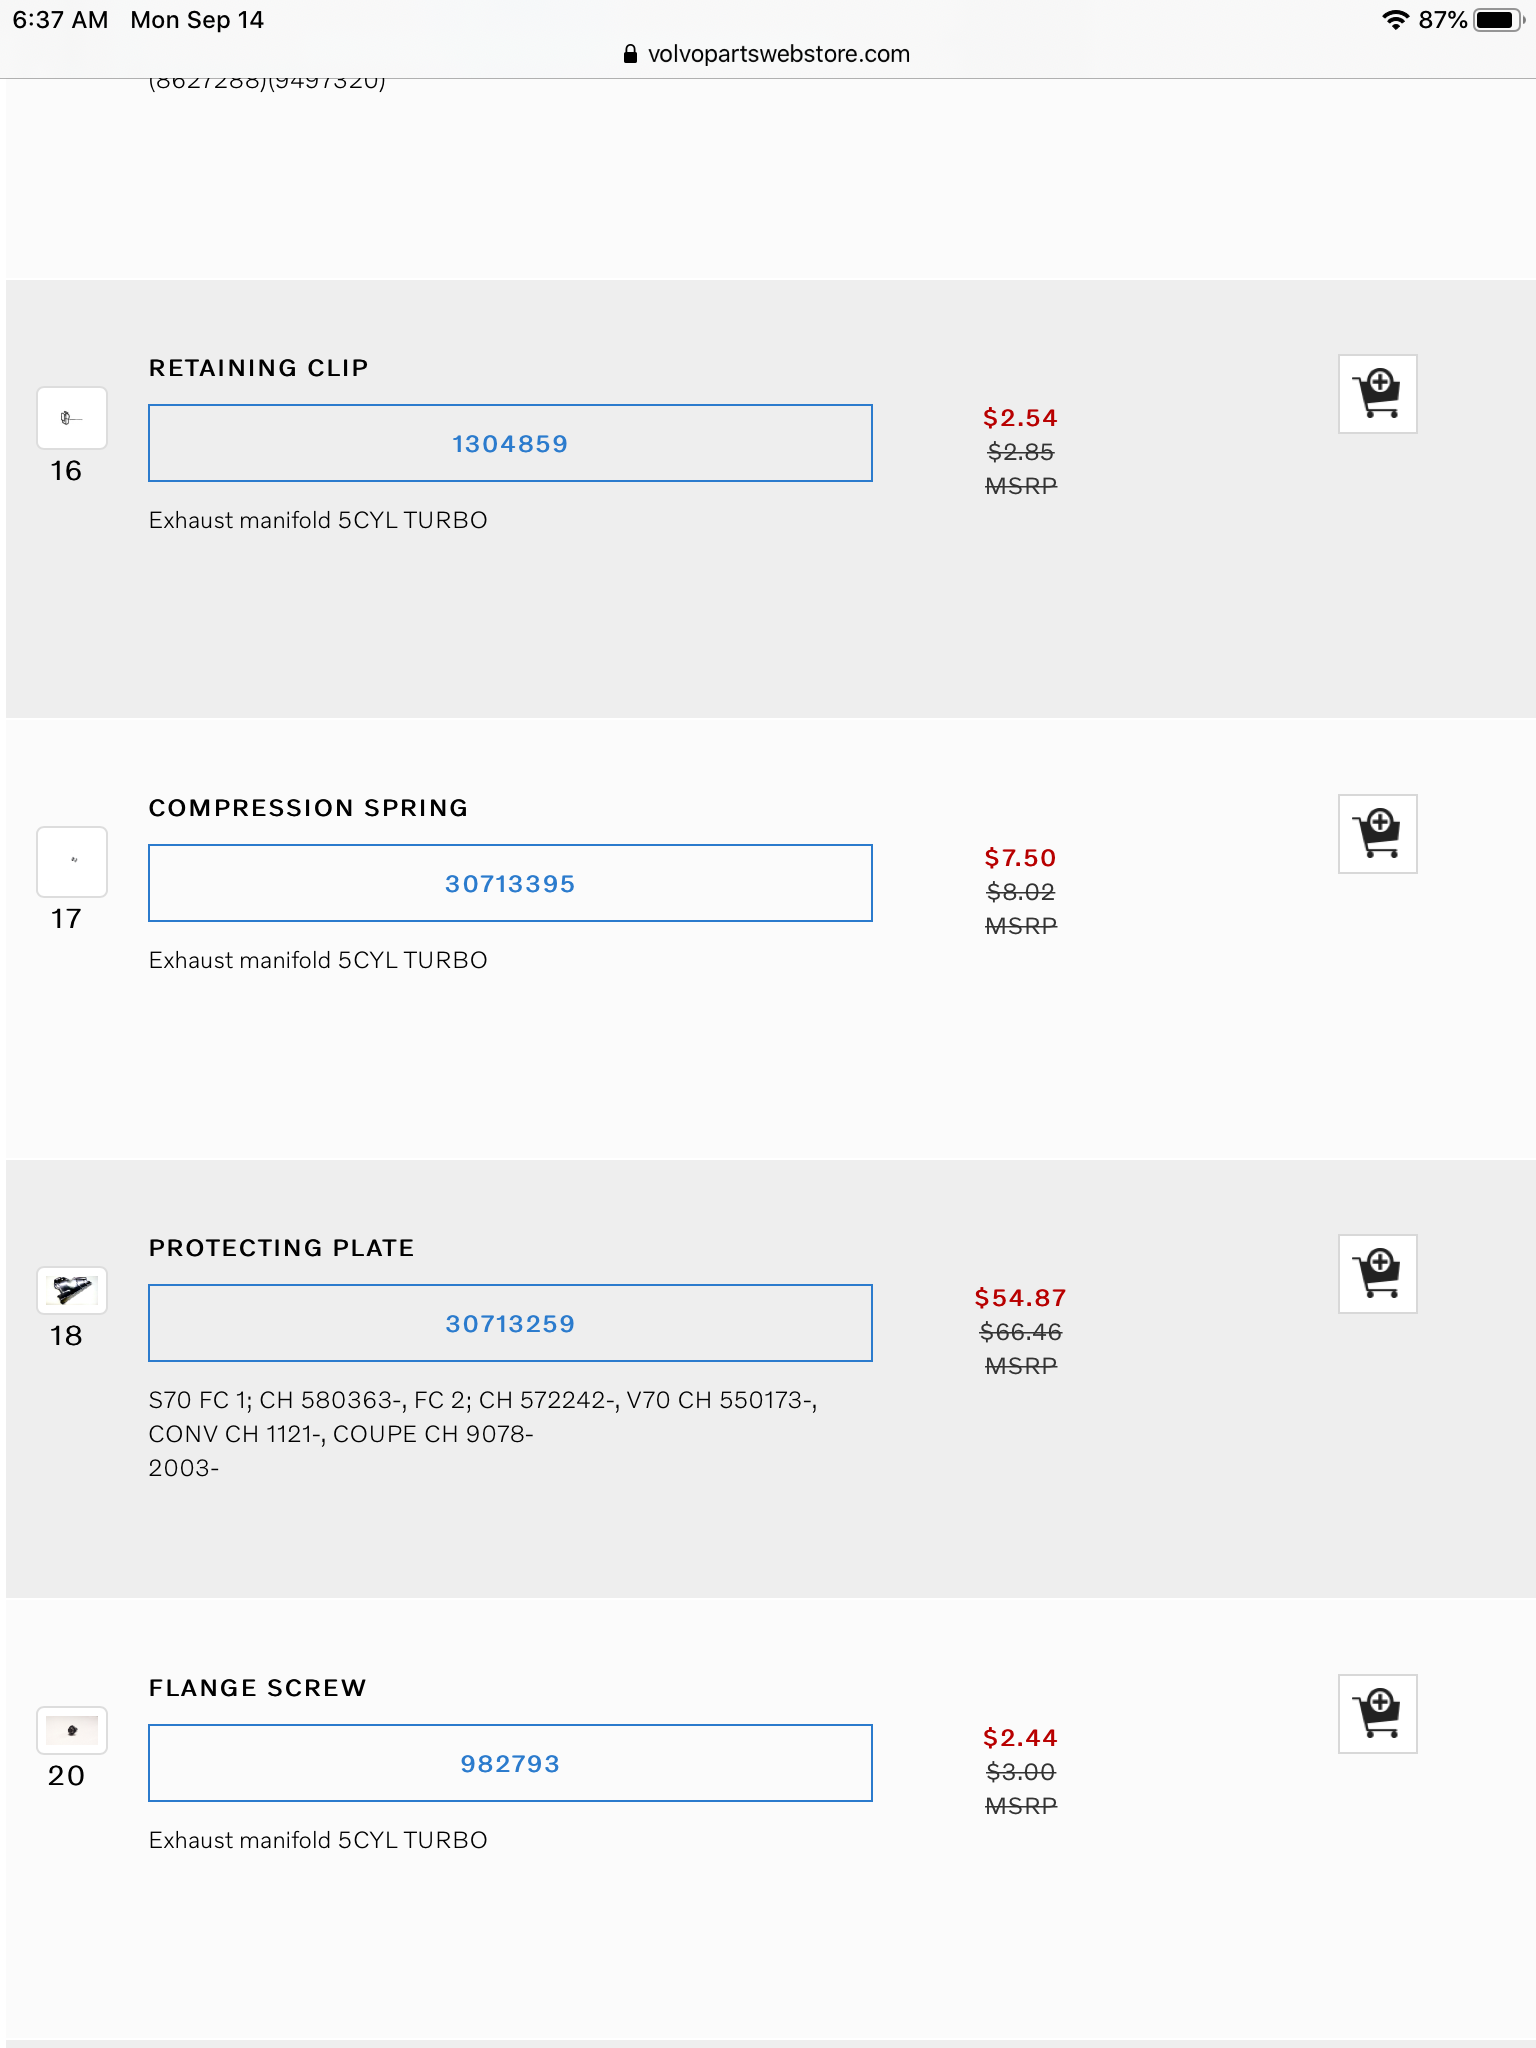Add Compression Spring to cart
This screenshot has height=2048, width=1536.
(1377, 834)
